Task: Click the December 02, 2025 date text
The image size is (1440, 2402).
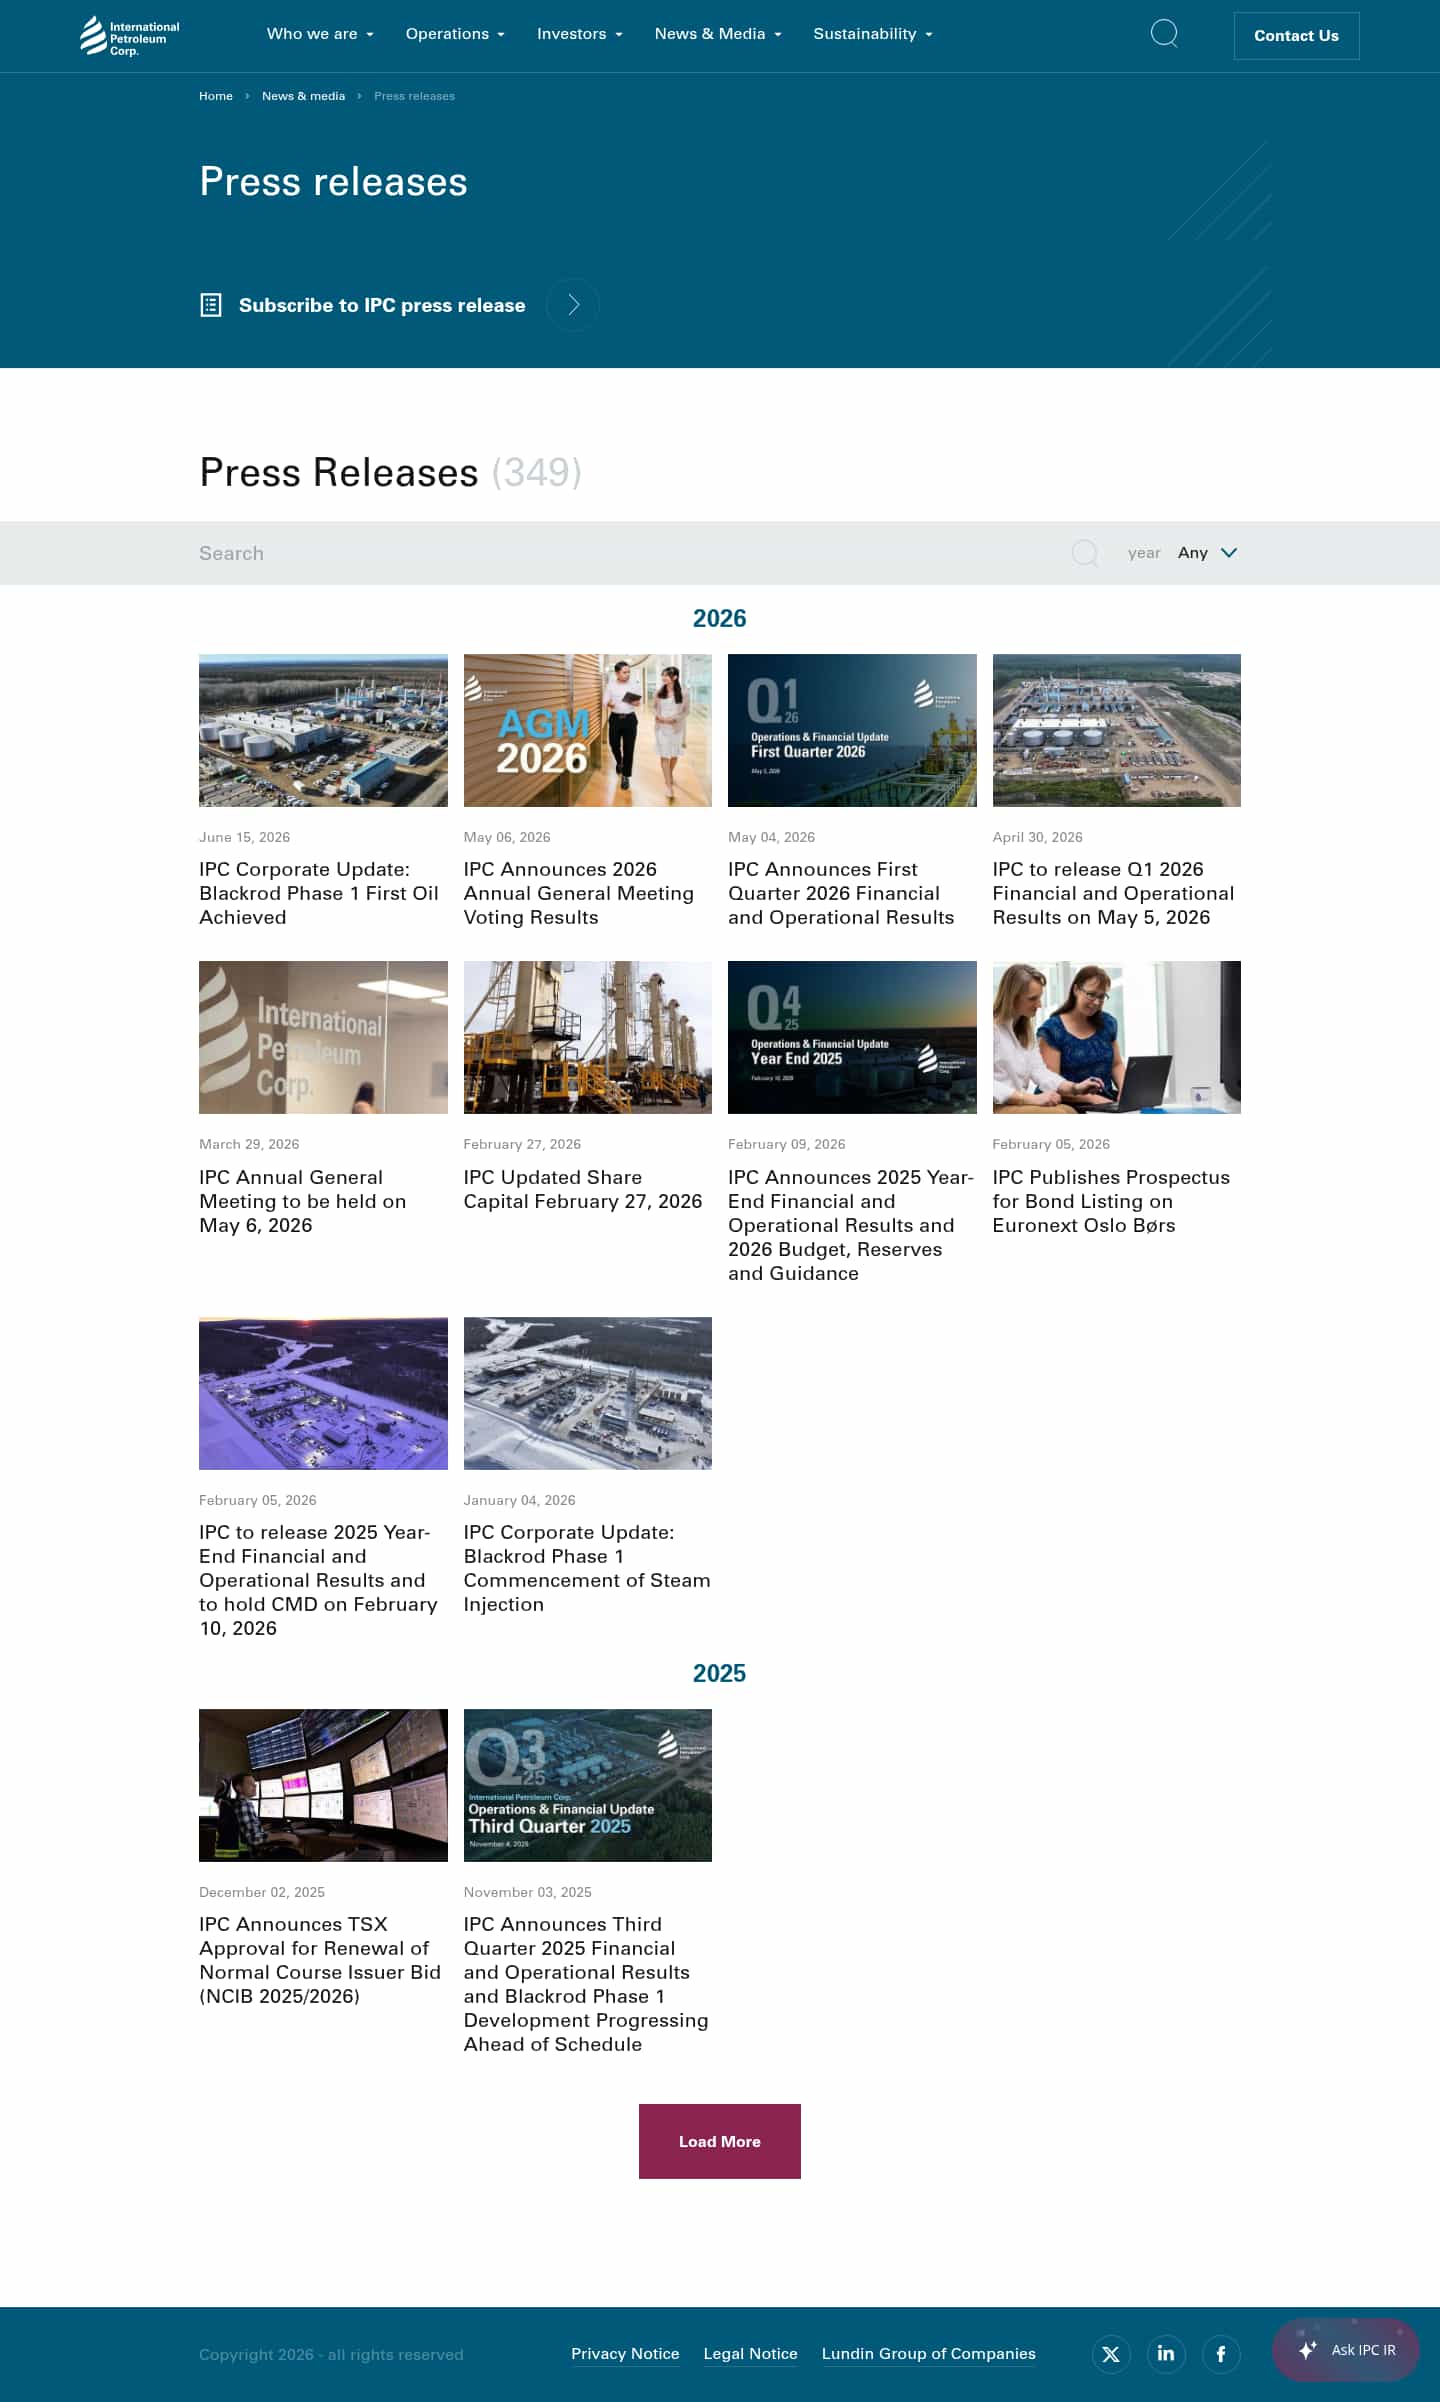Action: (262, 1892)
